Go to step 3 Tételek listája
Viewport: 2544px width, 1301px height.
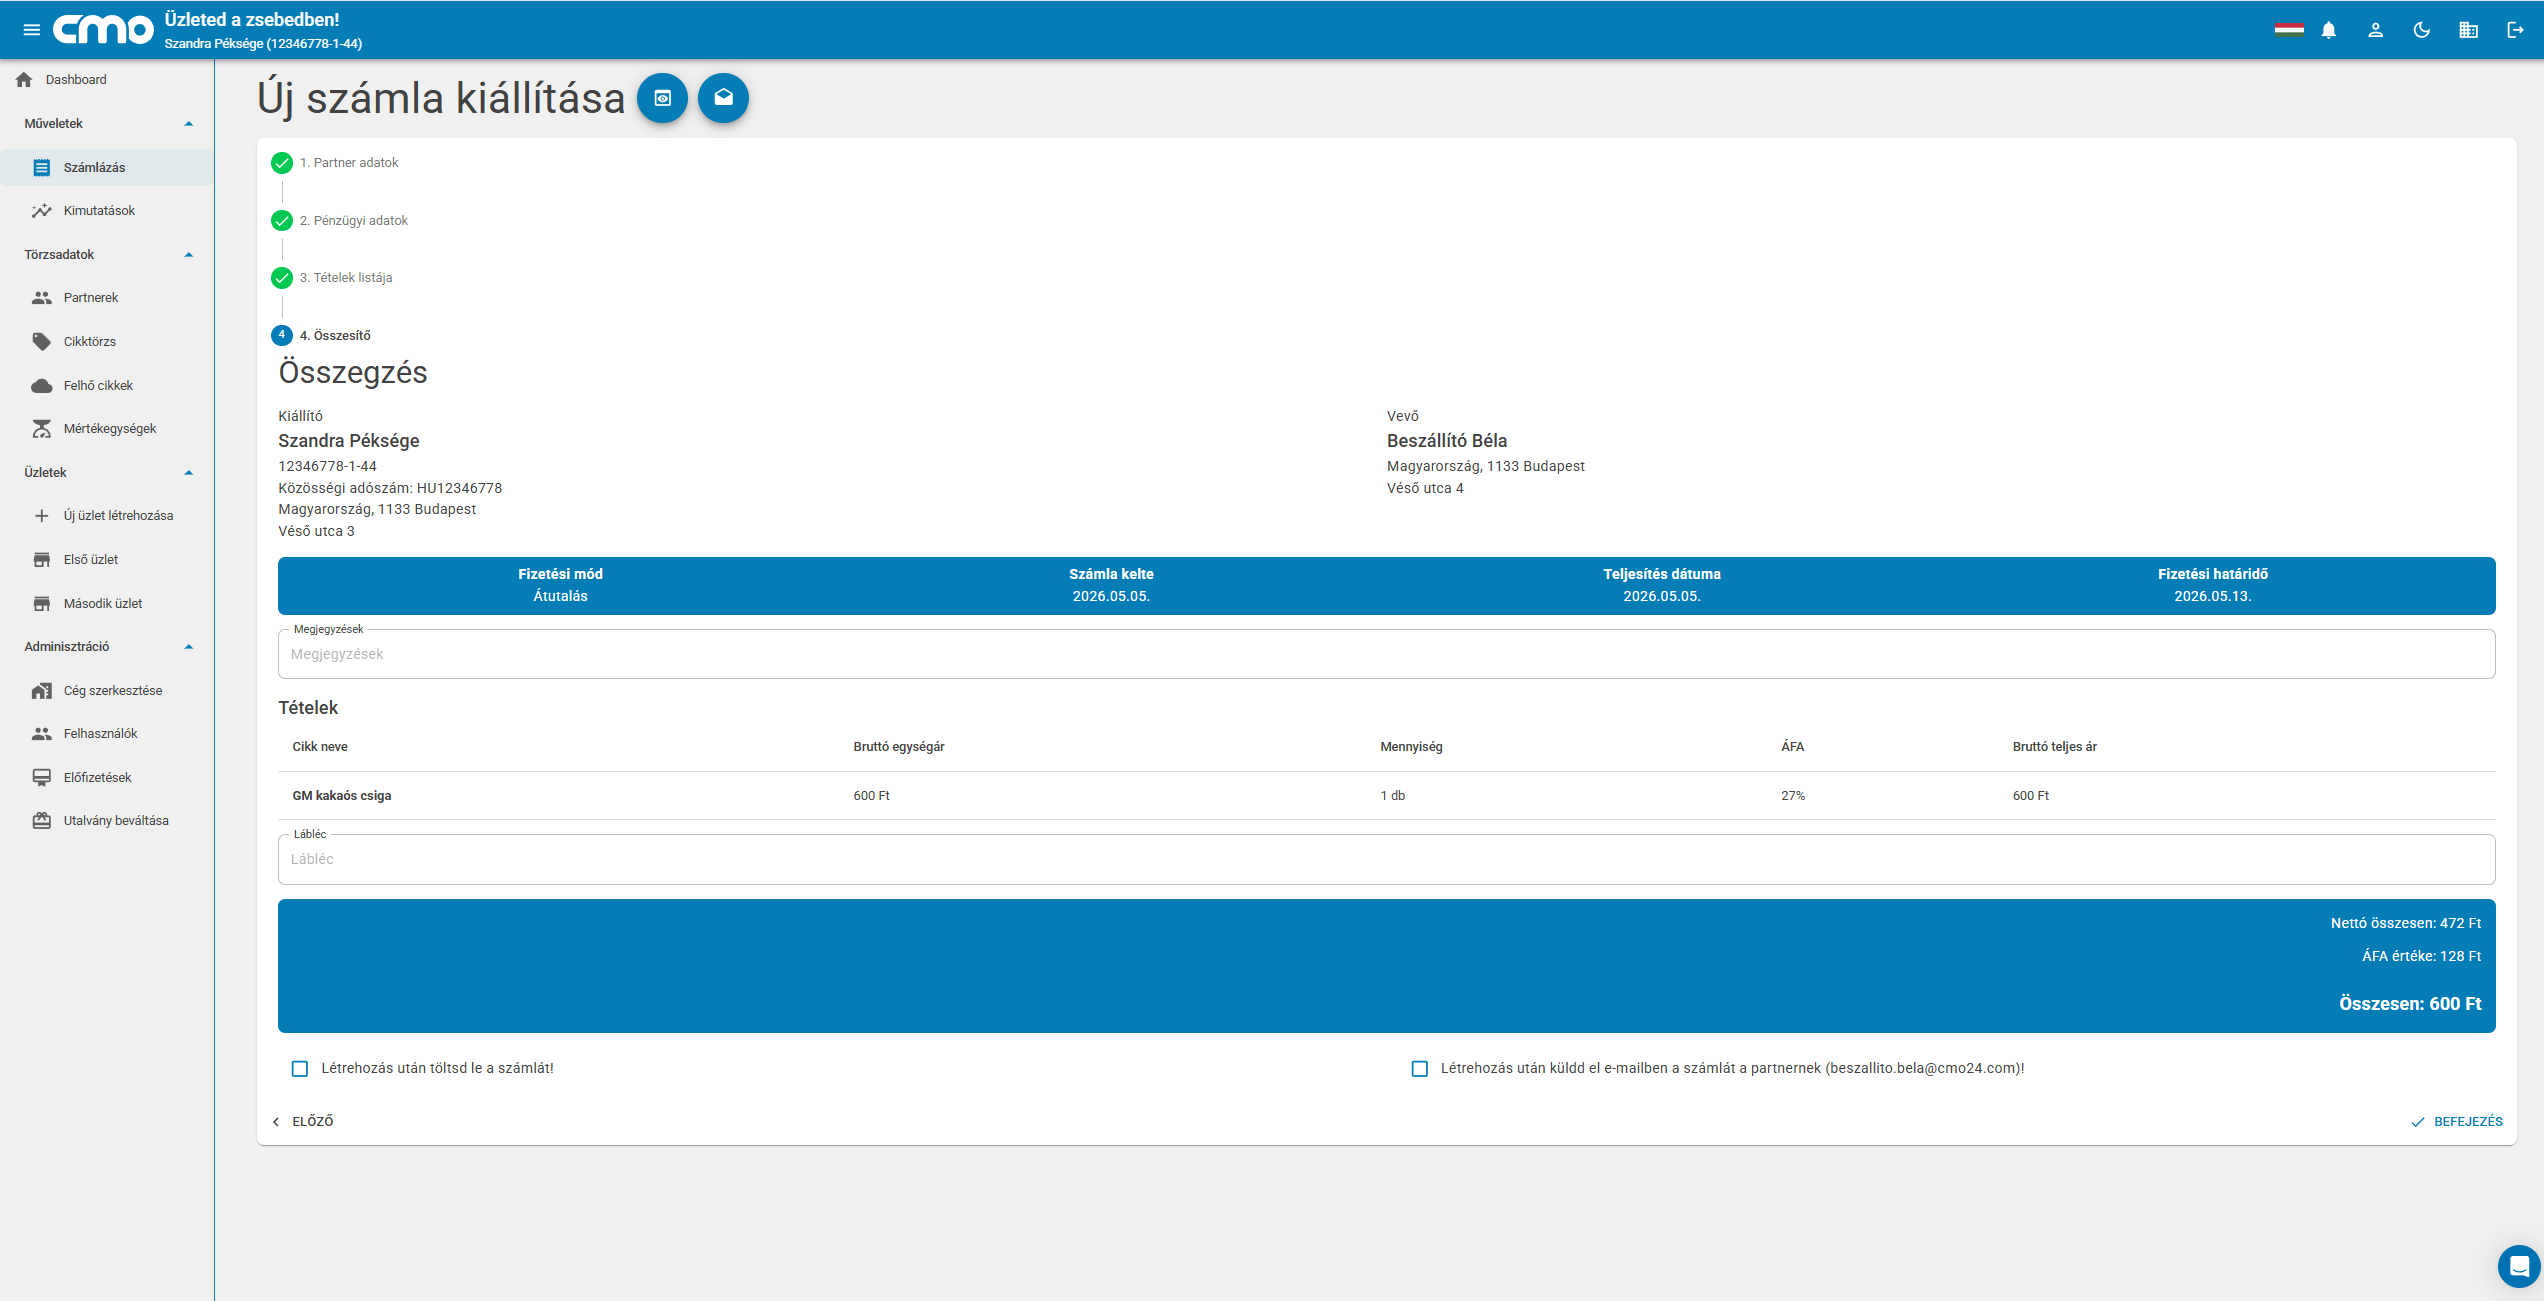point(332,278)
